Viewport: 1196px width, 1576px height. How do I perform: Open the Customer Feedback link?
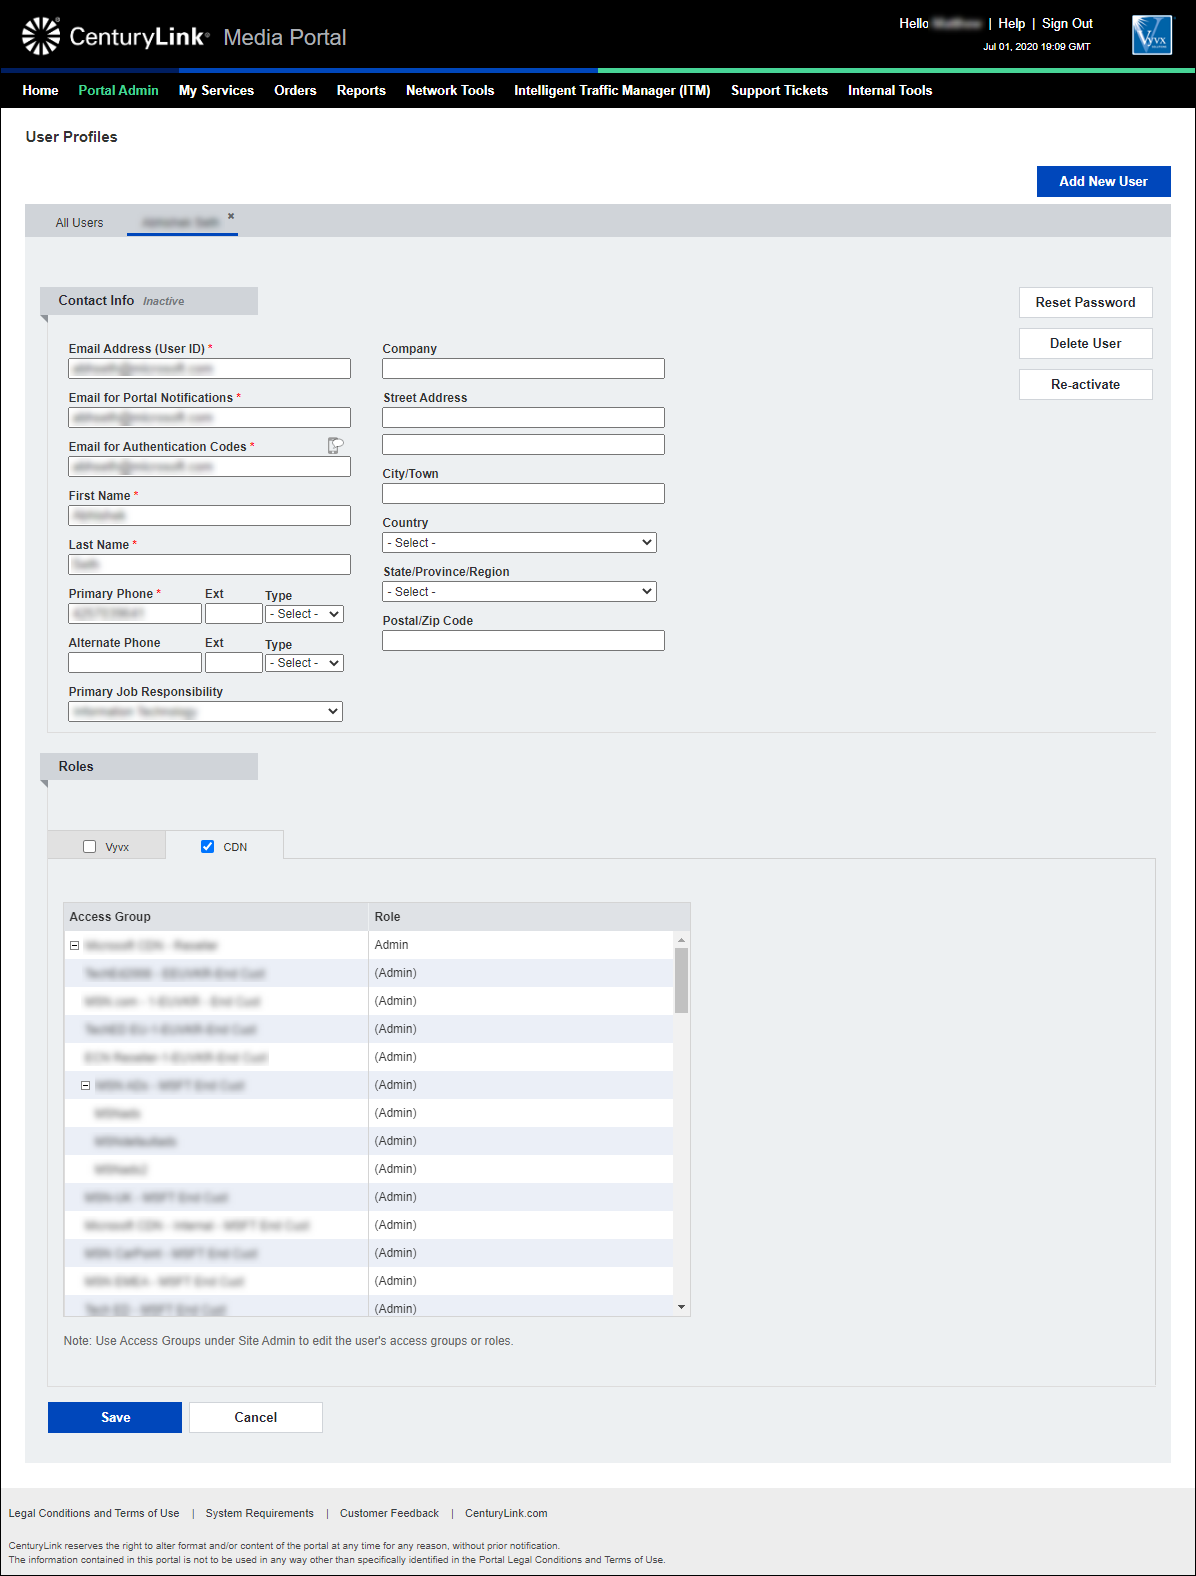[389, 1513]
